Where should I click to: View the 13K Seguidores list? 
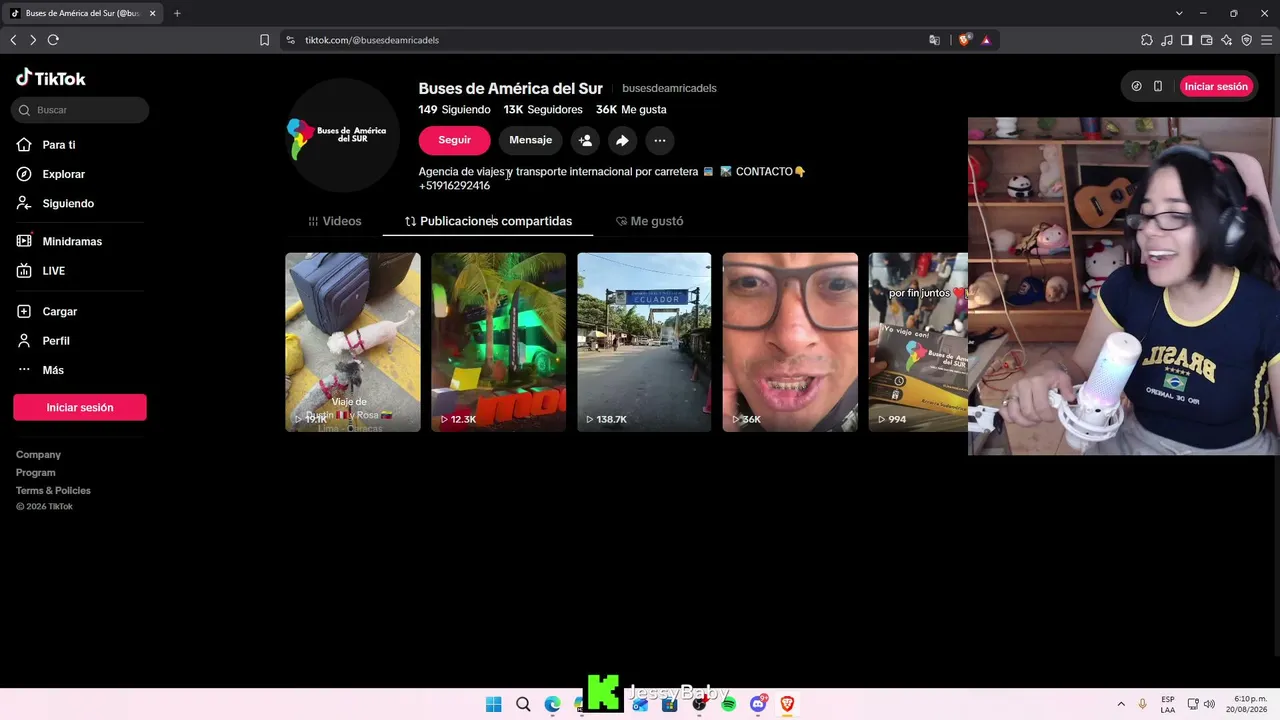(x=543, y=110)
